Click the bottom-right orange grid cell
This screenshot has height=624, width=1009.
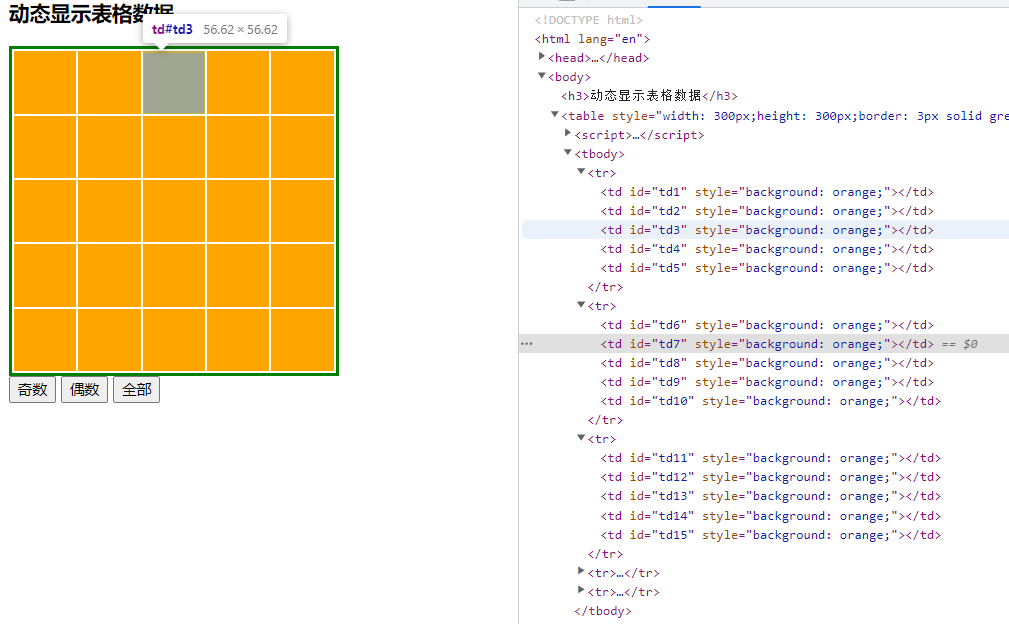click(x=302, y=340)
